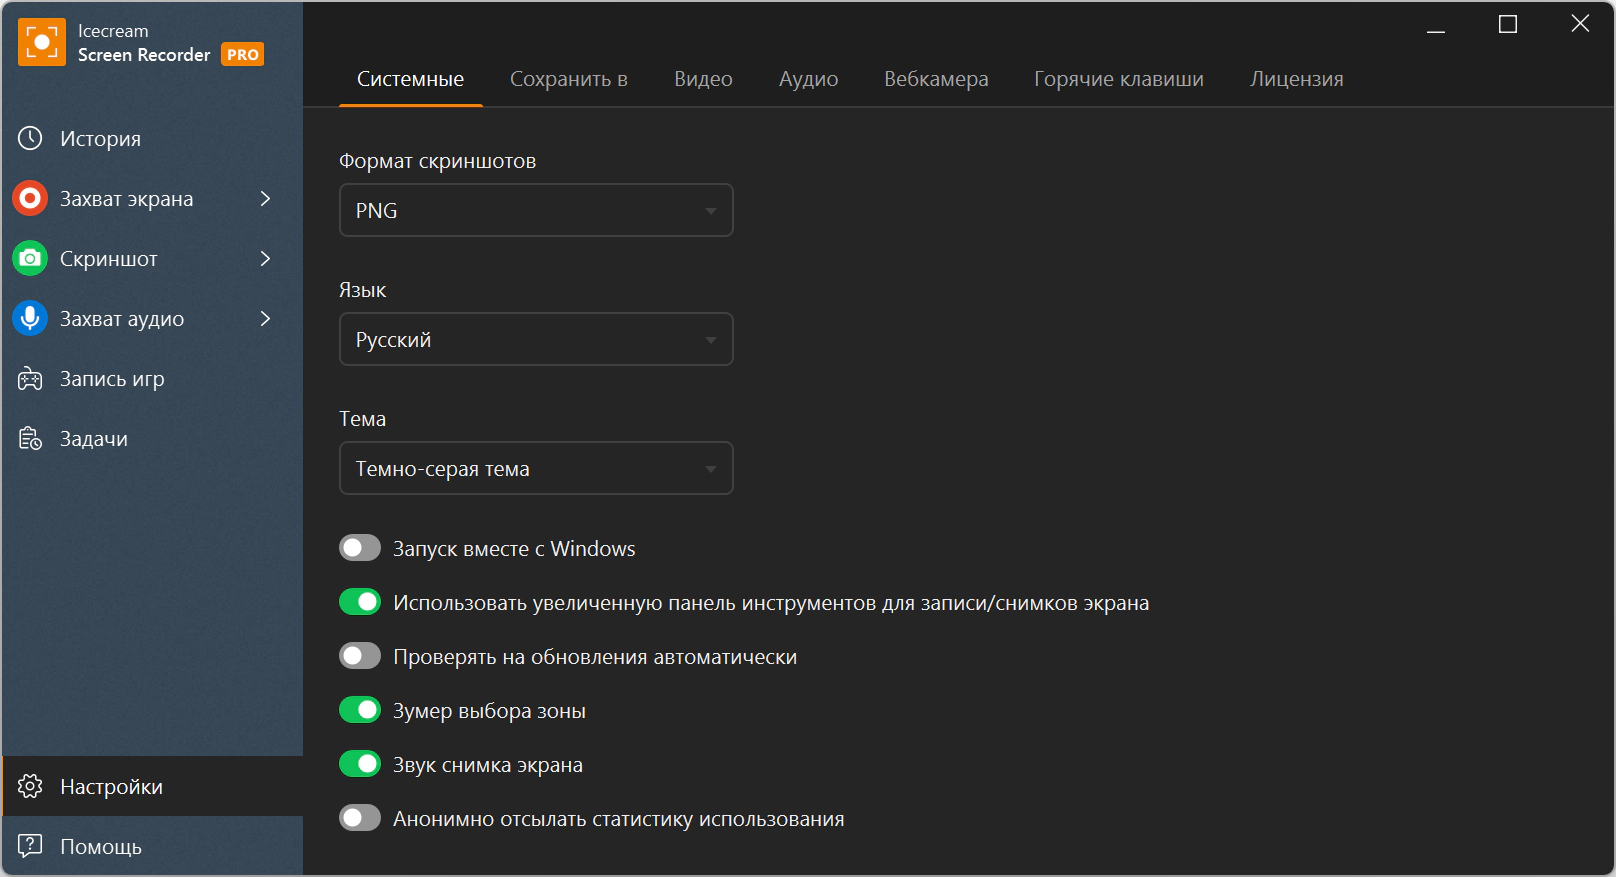This screenshot has height=877, width=1616.
Task: Click the Tasks schedule icon
Action: 30,438
